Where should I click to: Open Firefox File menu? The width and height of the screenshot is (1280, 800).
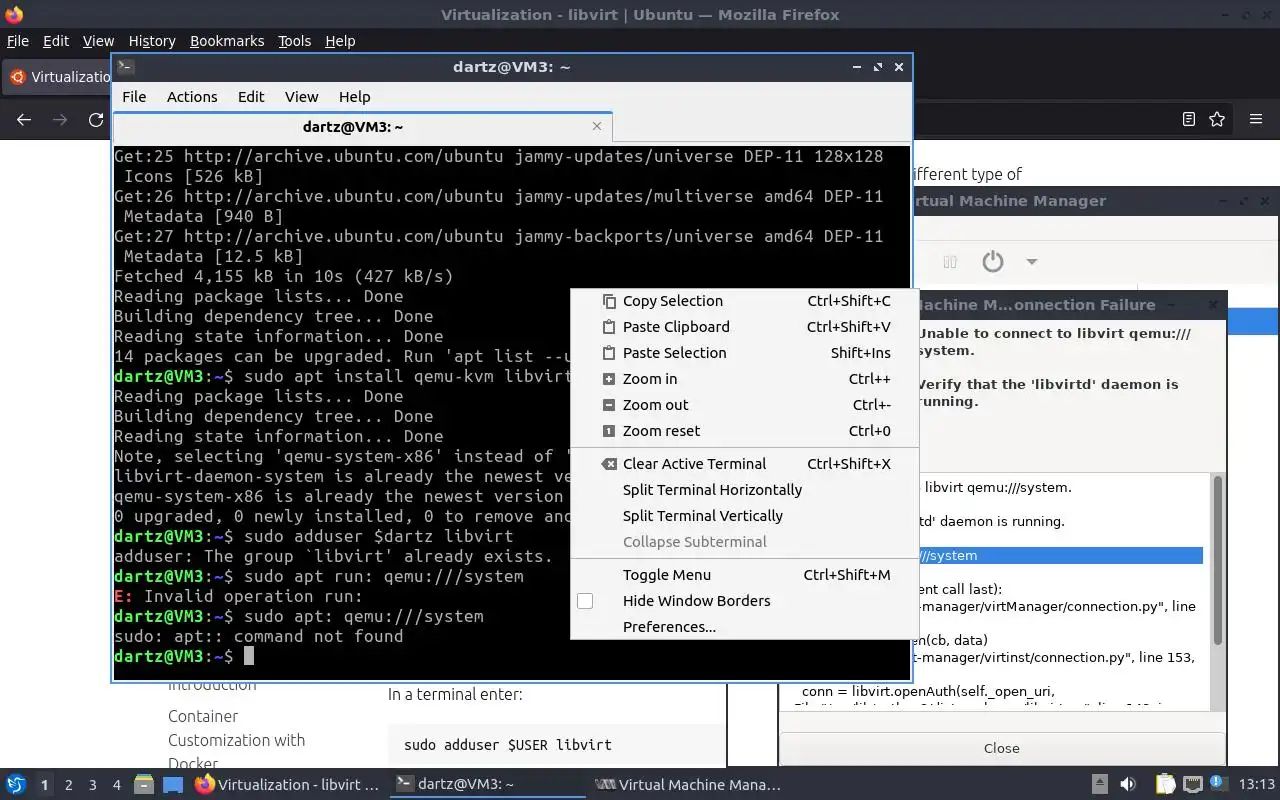click(18, 41)
